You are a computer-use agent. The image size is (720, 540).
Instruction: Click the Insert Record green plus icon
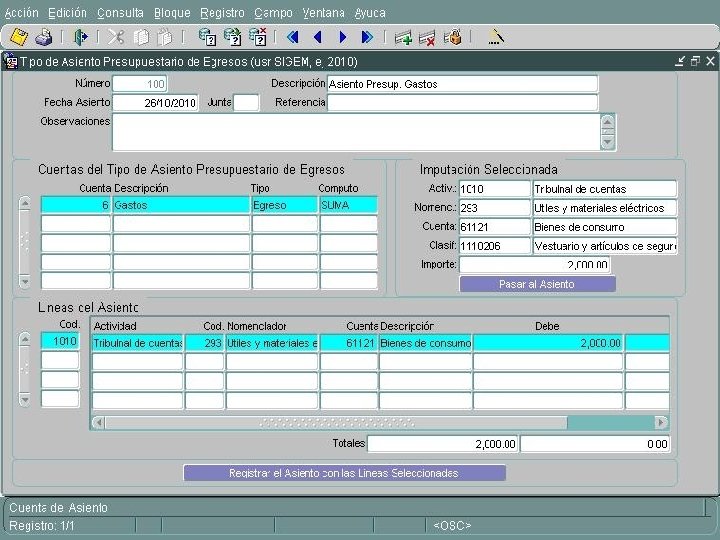(x=402, y=37)
